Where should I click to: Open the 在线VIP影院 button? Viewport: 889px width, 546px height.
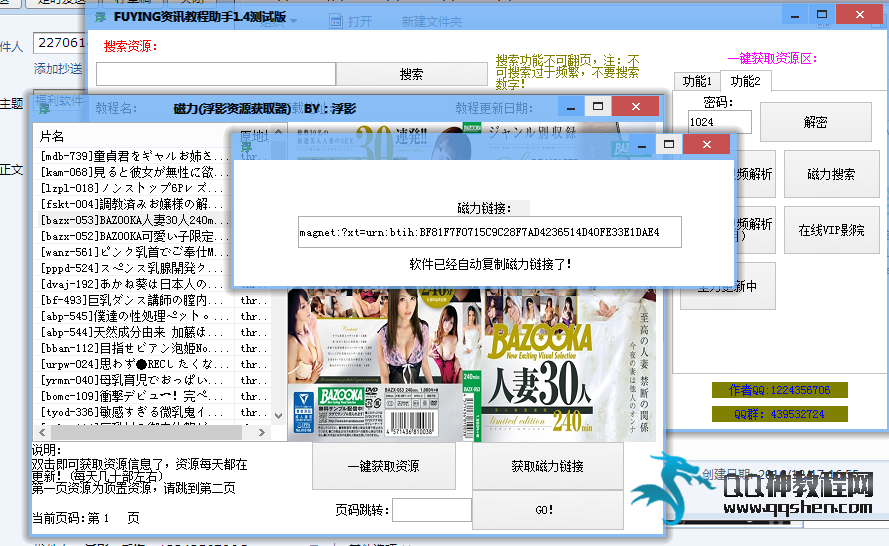[x=831, y=230]
